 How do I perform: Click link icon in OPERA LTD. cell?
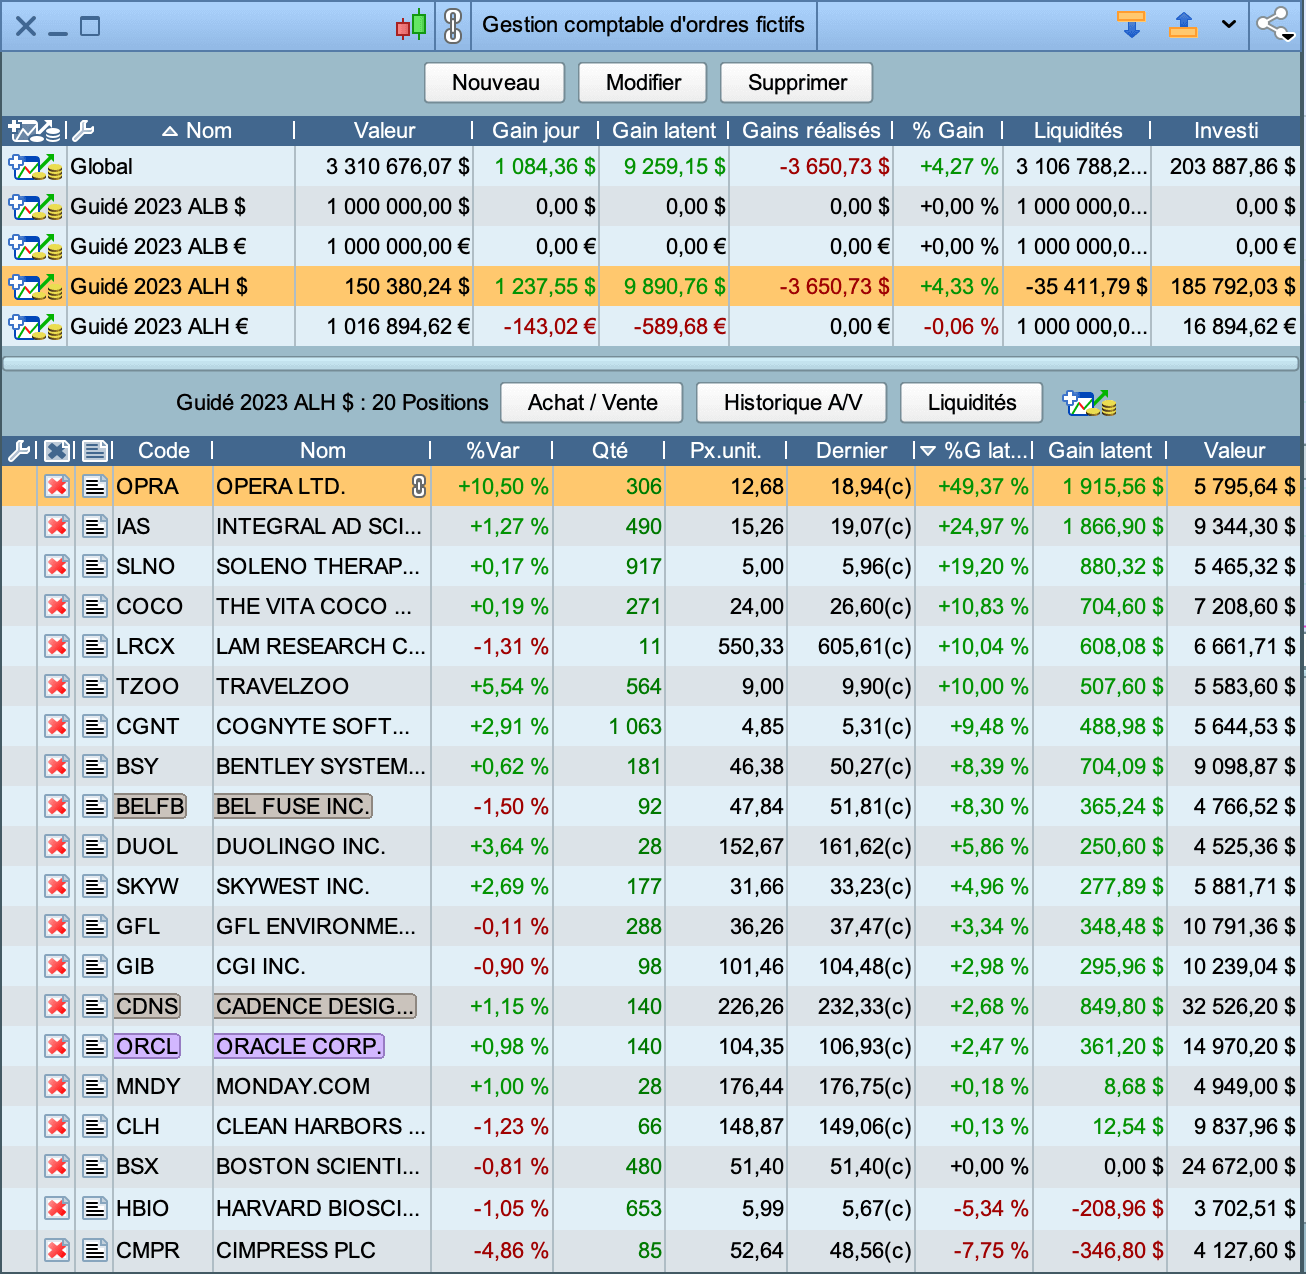[x=418, y=487]
